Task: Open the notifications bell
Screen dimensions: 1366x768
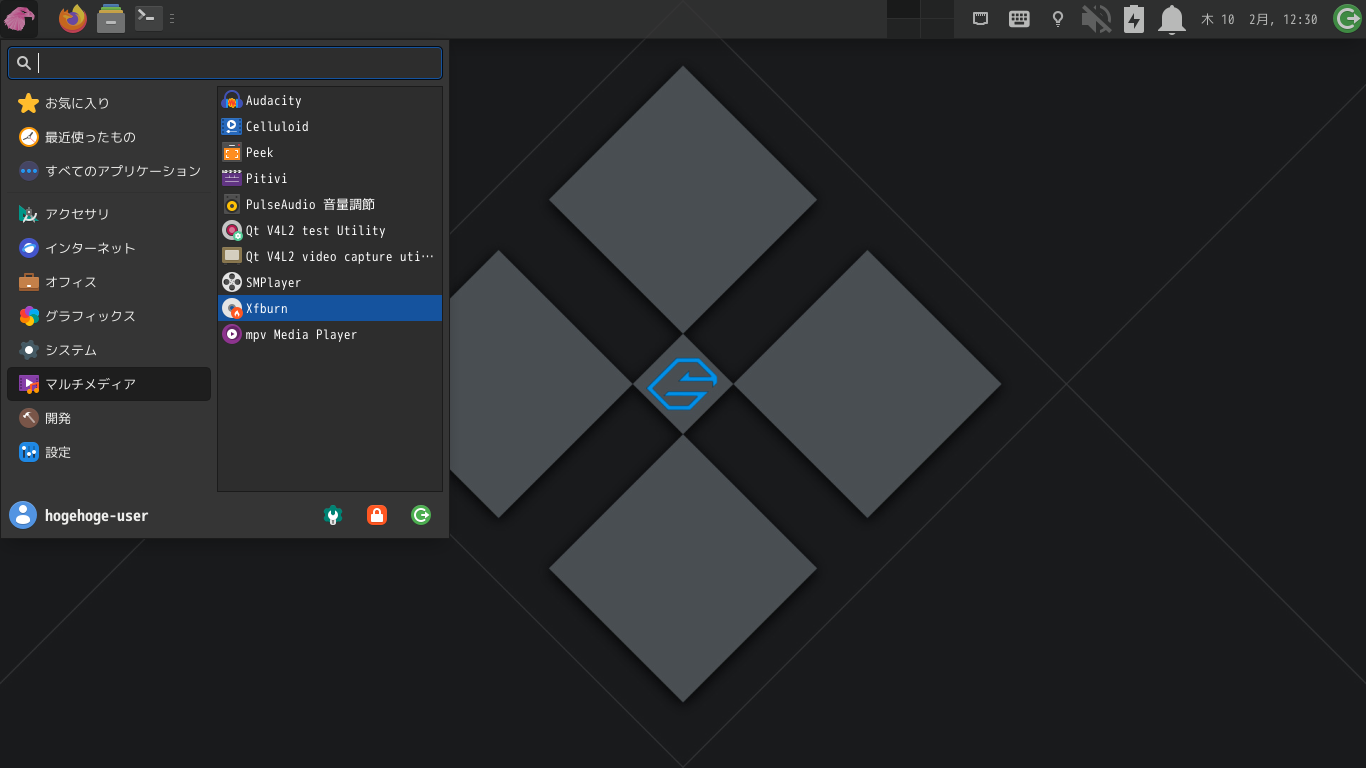Action: pyautogui.click(x=1171, y=18)
